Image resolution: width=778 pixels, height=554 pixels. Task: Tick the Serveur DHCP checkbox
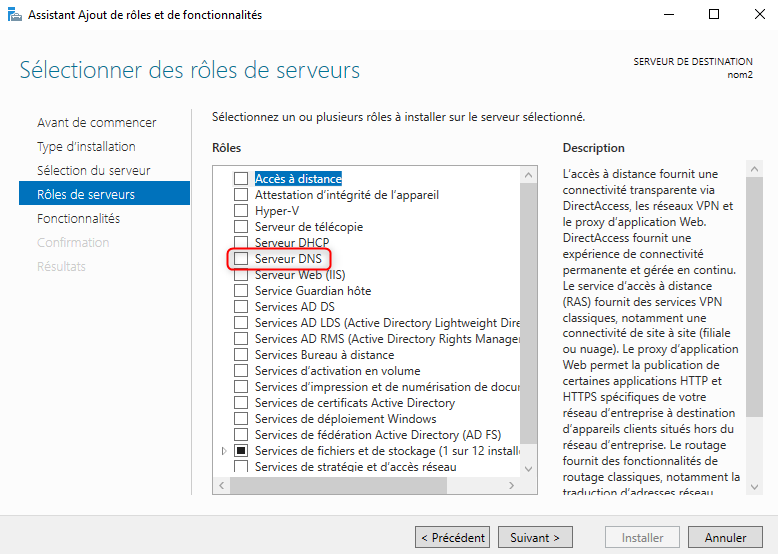241,243
